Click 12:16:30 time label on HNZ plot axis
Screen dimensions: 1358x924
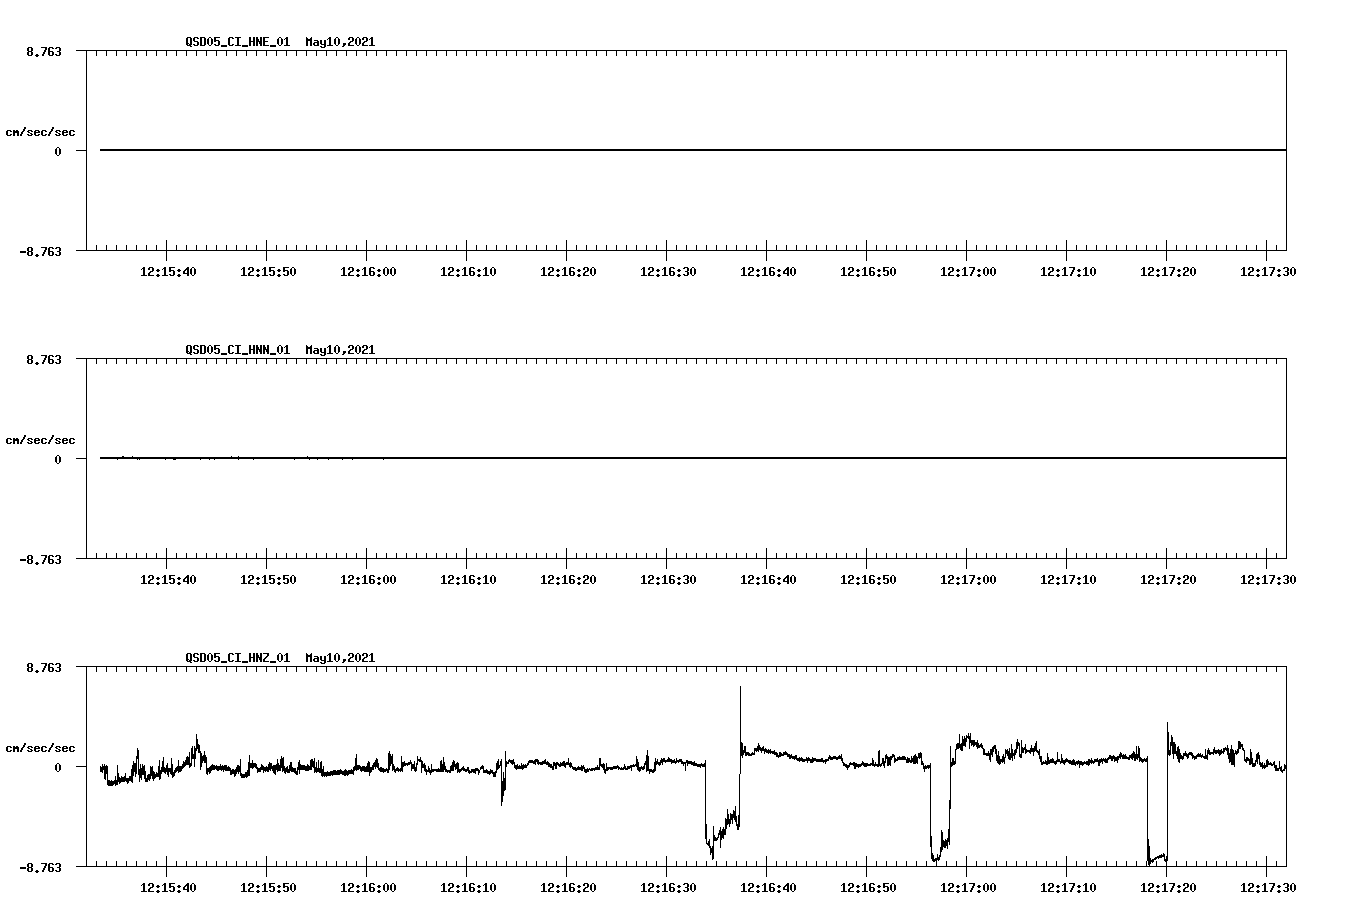click(x=668, y=887)
